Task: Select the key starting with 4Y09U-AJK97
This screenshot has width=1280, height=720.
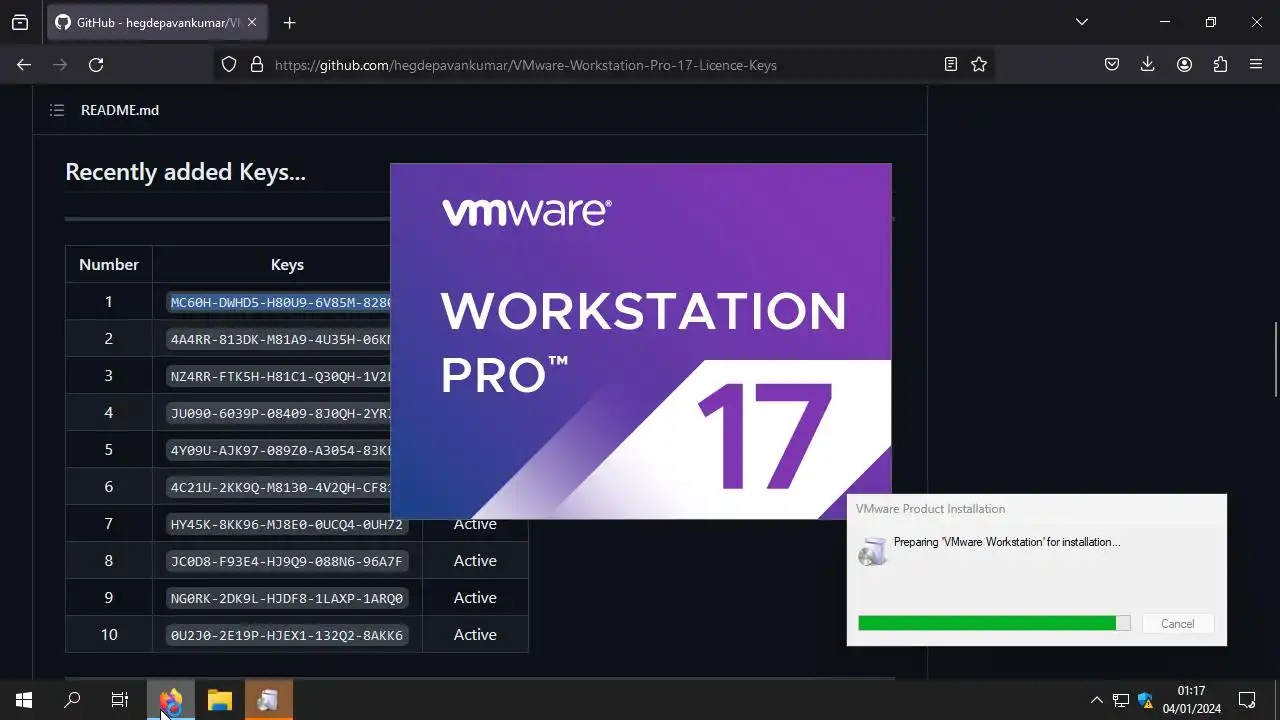Action: [x=279, y=450]
